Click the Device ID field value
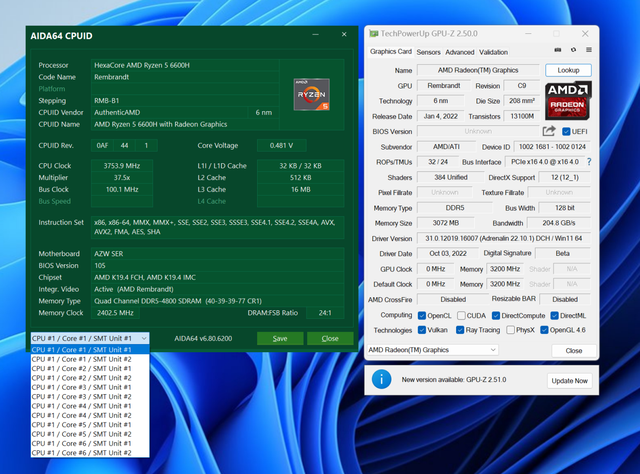The width and height of the screenshot is (640, 474). [x=552, y=147]
